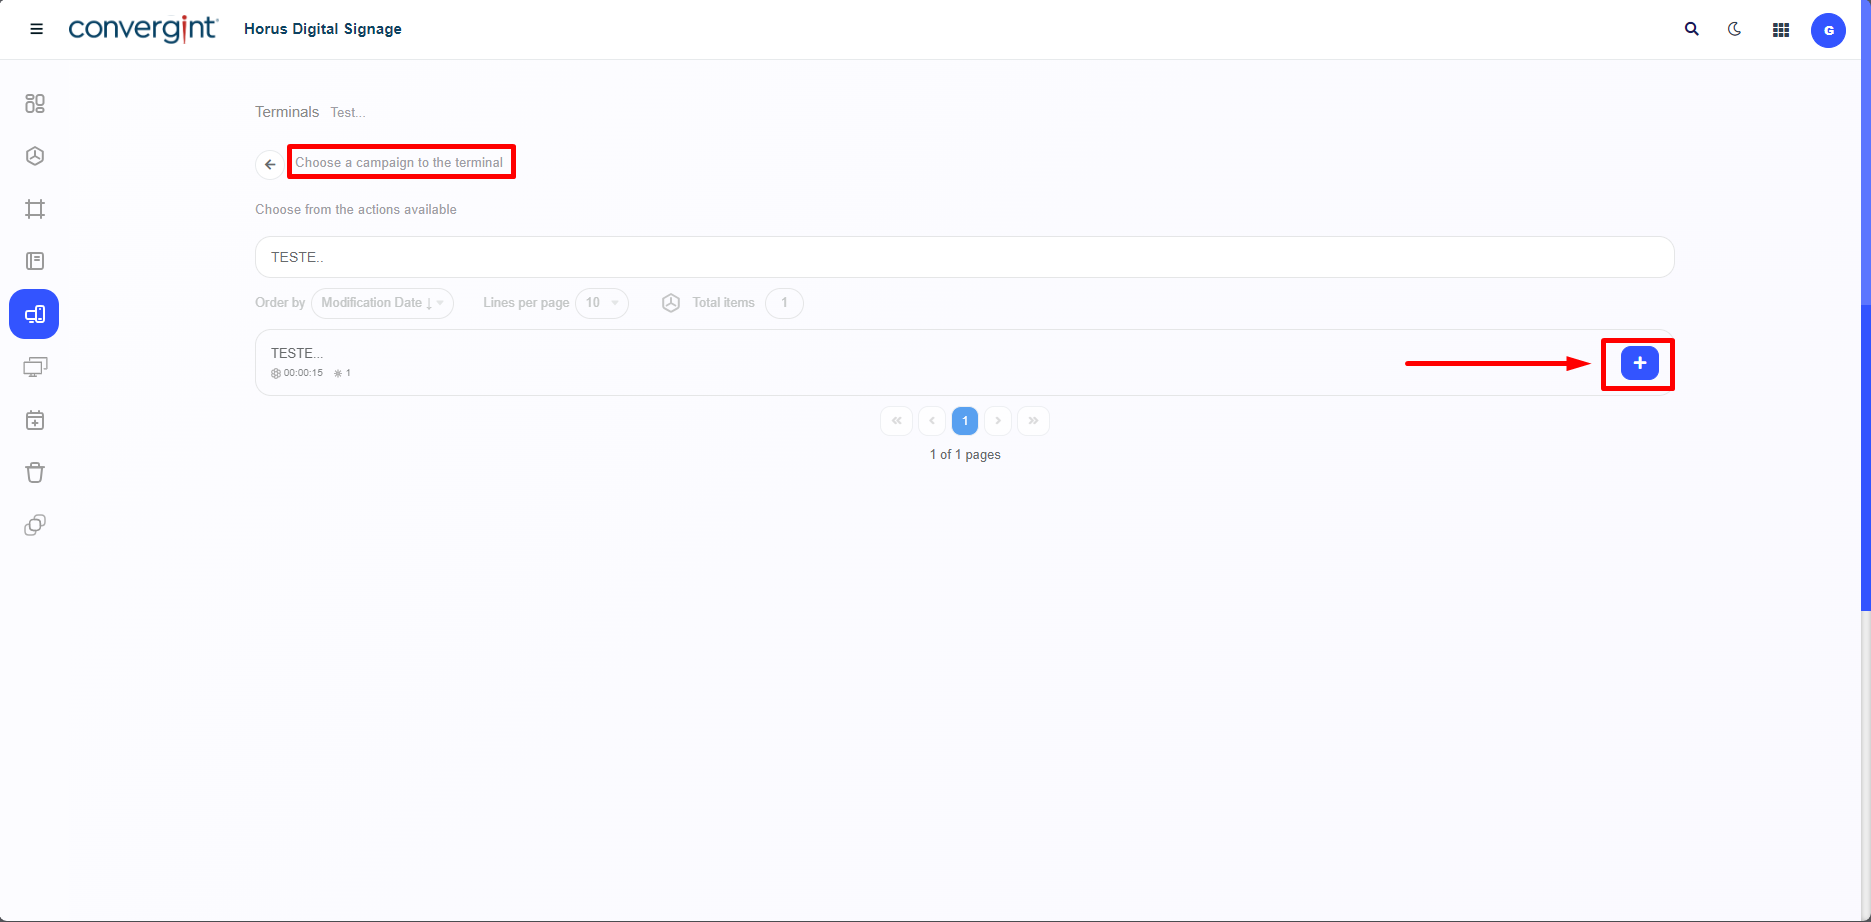Open the hamburger navigation menu
Viewport: 1871px width, 922px height.
37,29
